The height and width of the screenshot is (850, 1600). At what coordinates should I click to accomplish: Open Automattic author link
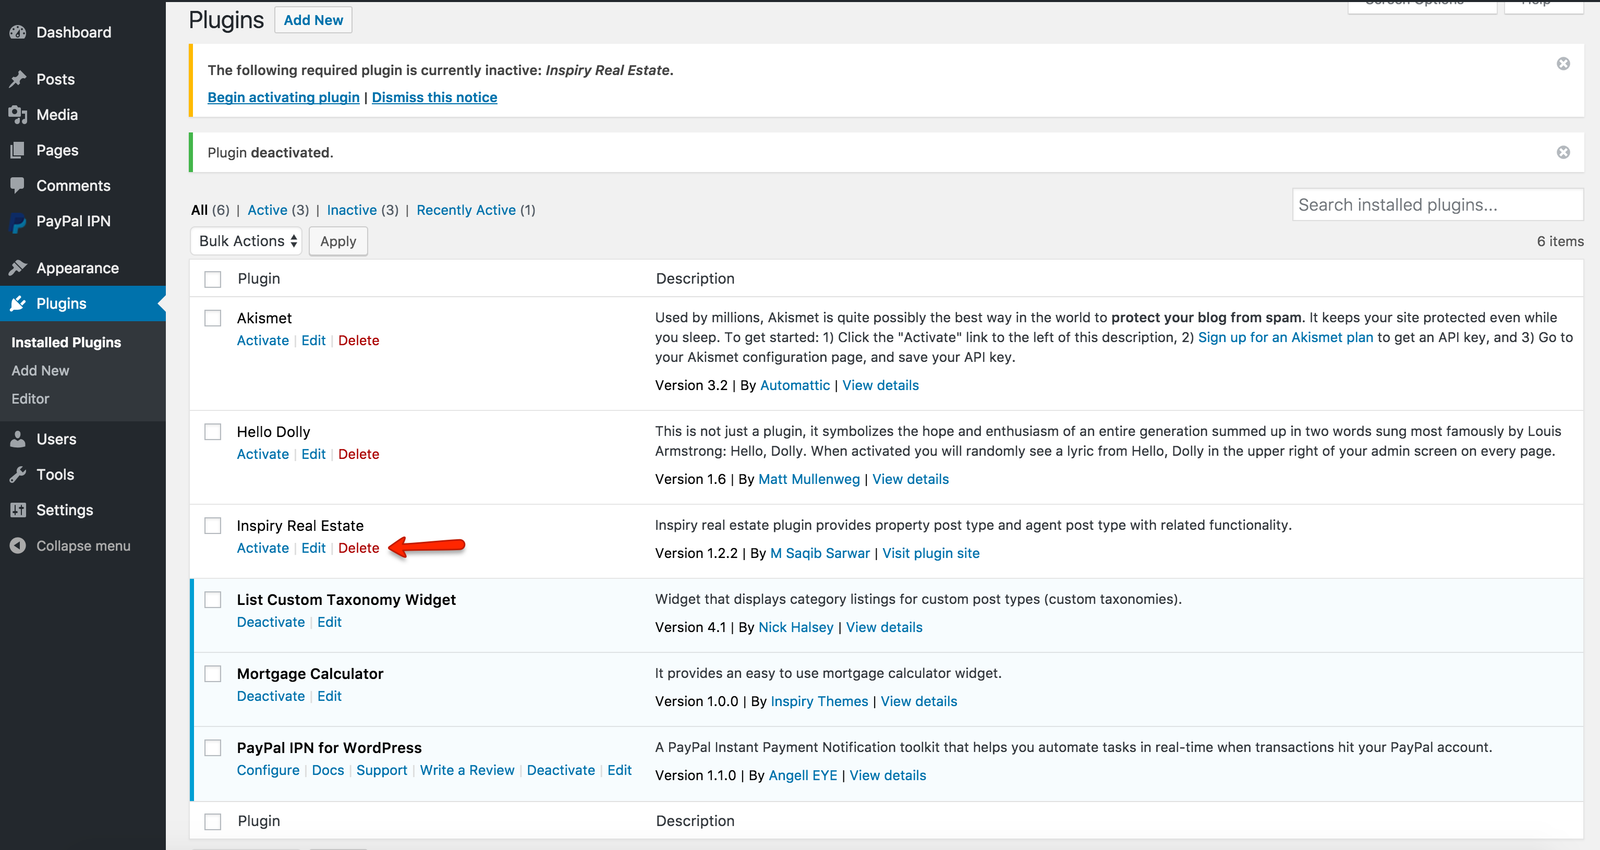[x=795, y=385]
